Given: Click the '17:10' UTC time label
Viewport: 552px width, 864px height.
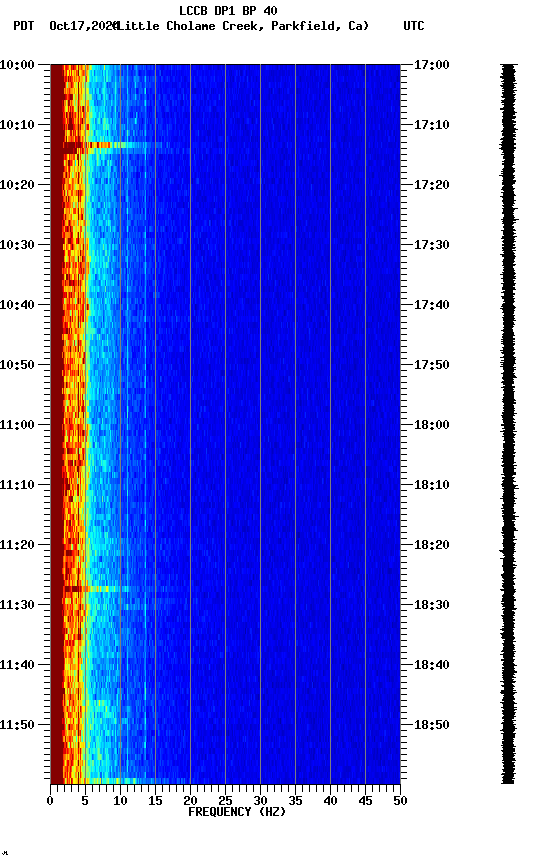Looking at the screenshot, I should coord(432,125).
